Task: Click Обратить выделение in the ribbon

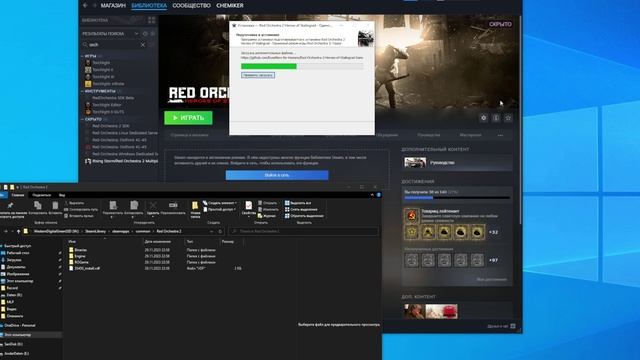Action: [304, 216]
